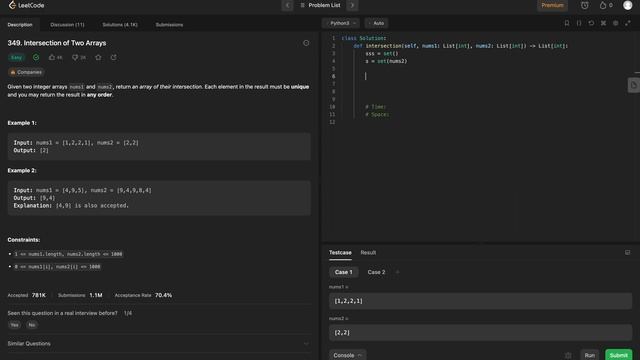Click the Acceptance Rate 70.4% value

[x=163, y=295]
